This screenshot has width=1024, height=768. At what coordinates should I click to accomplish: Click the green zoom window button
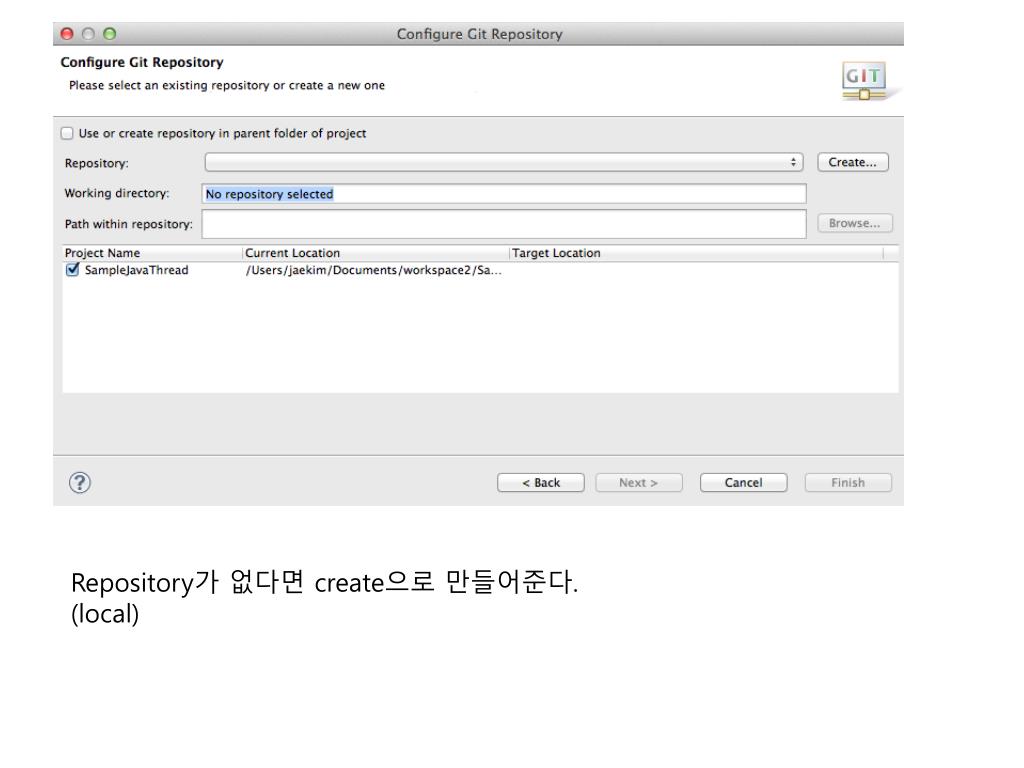click(x=110, y=34)
